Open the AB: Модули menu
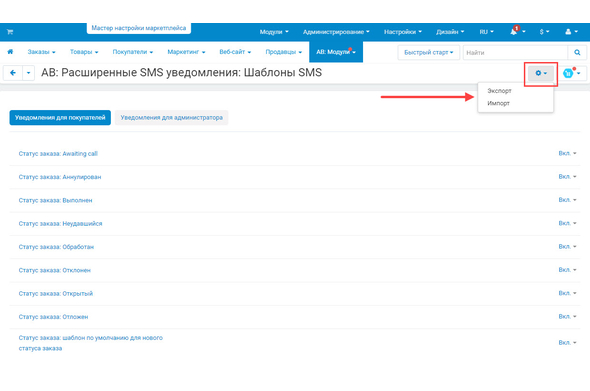590x391 pixels. tap(336, 52)
